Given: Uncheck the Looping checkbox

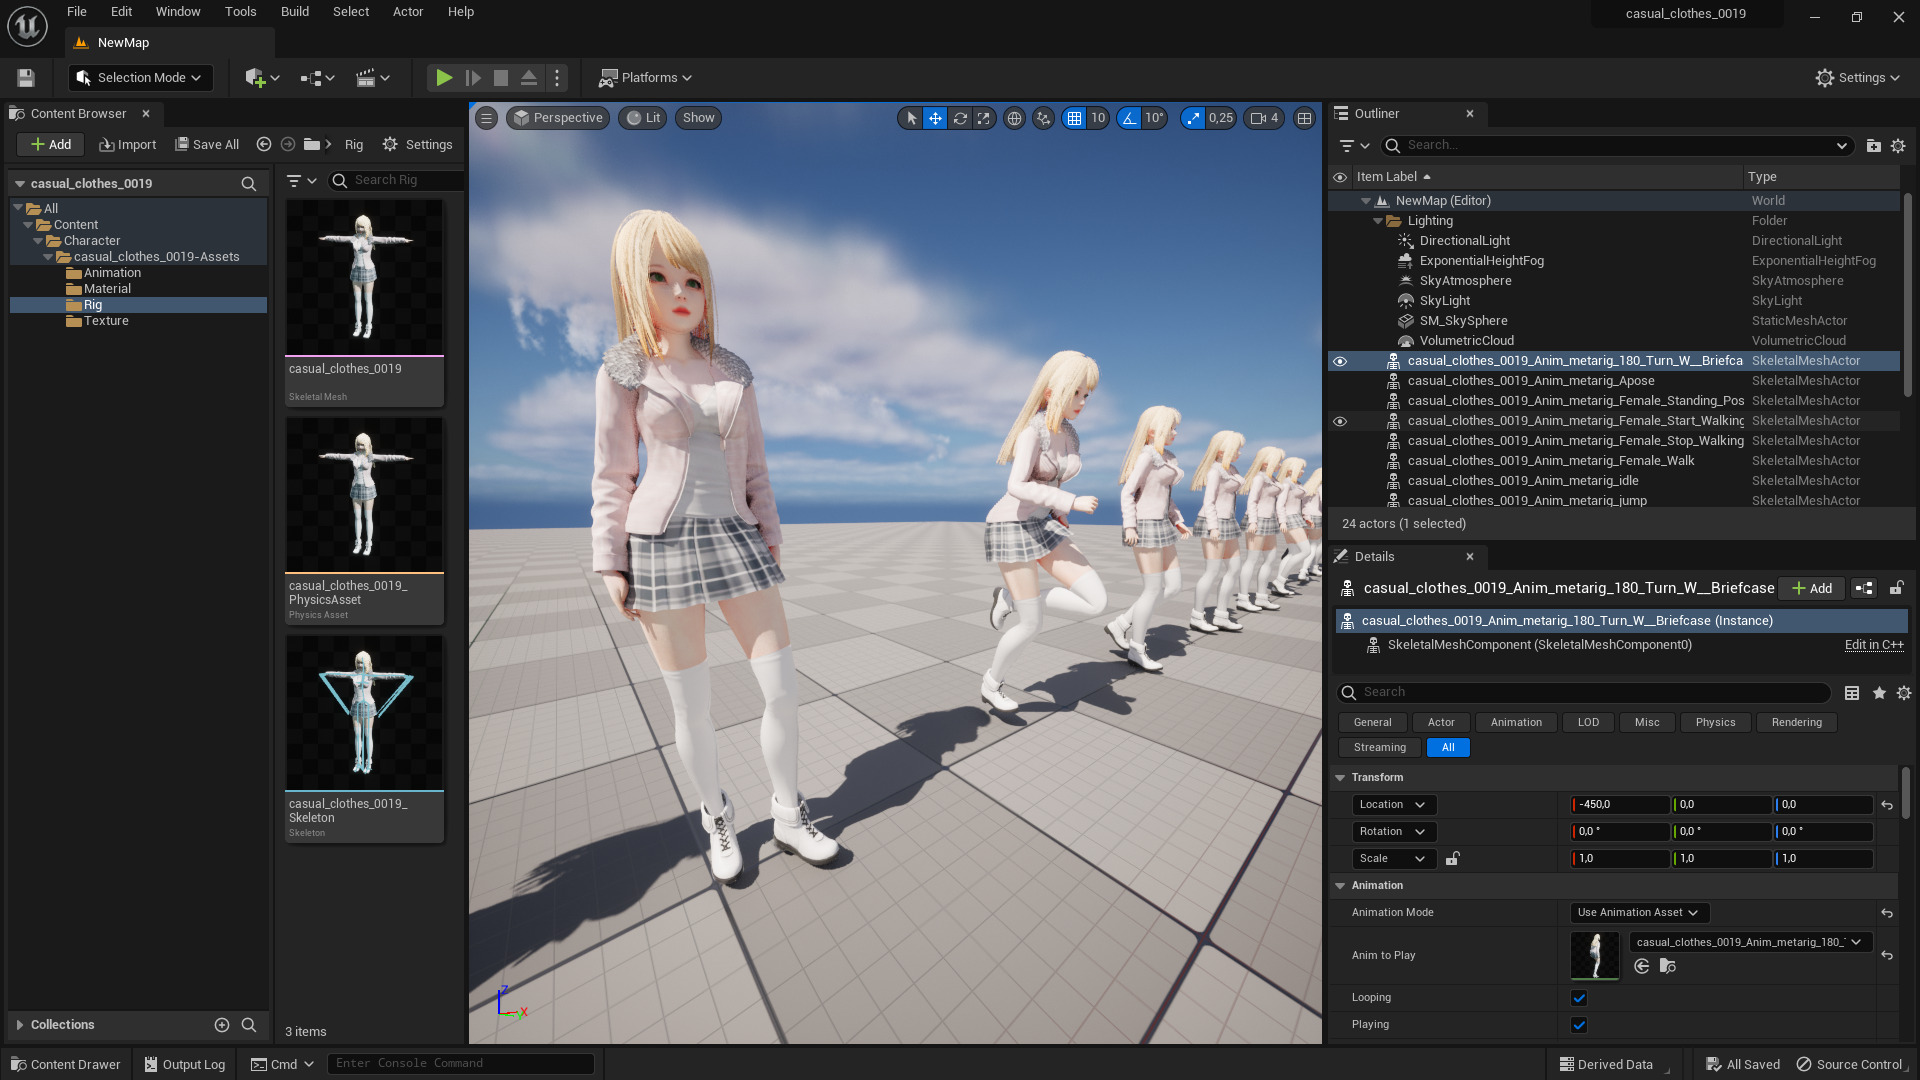Looking at the screenshot, I should pos(1579,998).
